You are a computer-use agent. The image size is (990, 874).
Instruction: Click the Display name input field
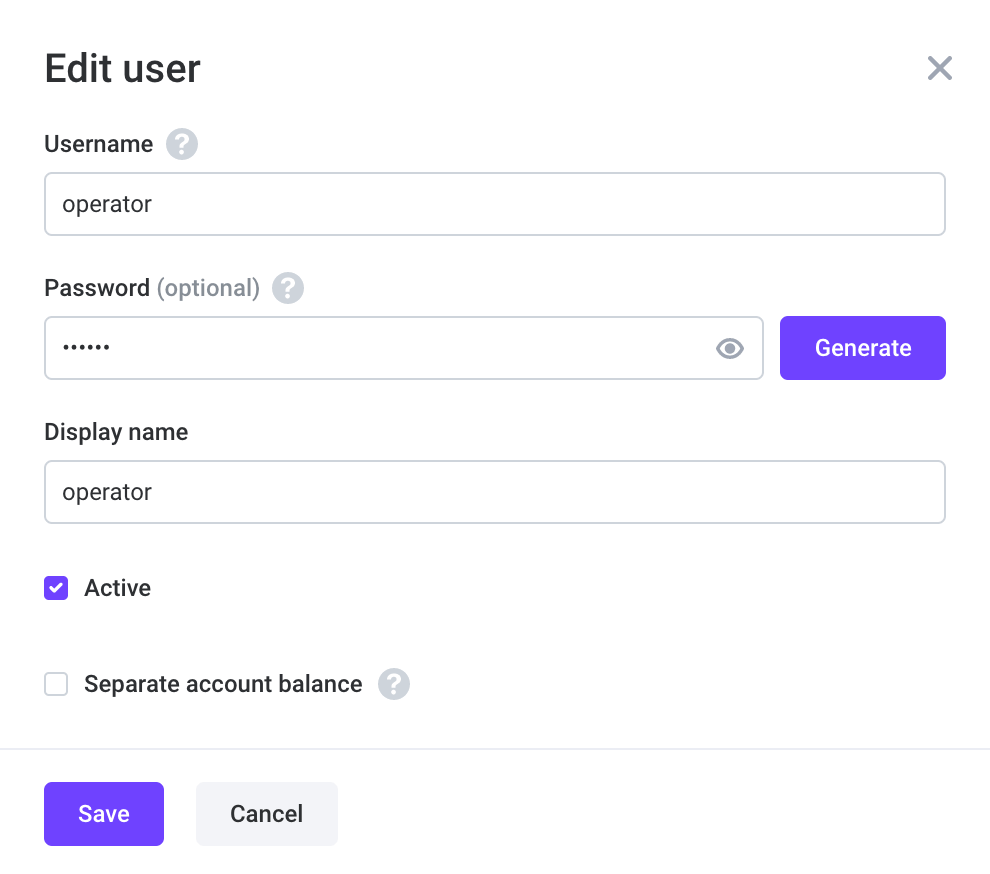[x=495, y=492]
